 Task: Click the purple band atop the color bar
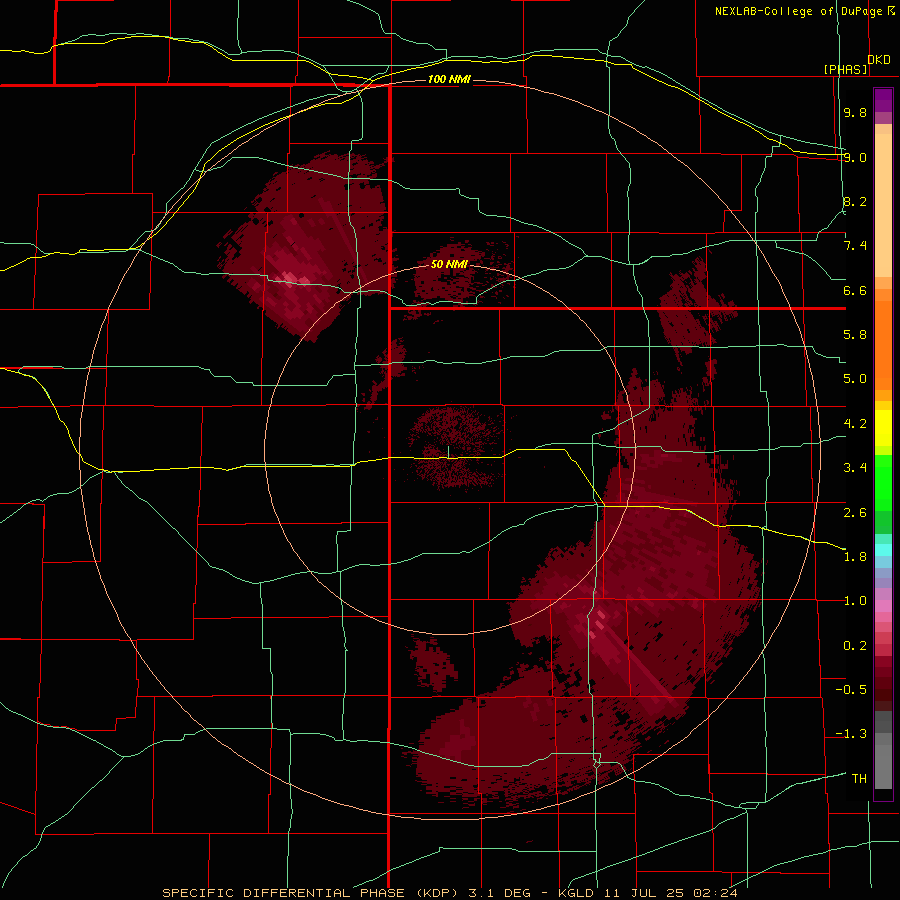(883, 101)
